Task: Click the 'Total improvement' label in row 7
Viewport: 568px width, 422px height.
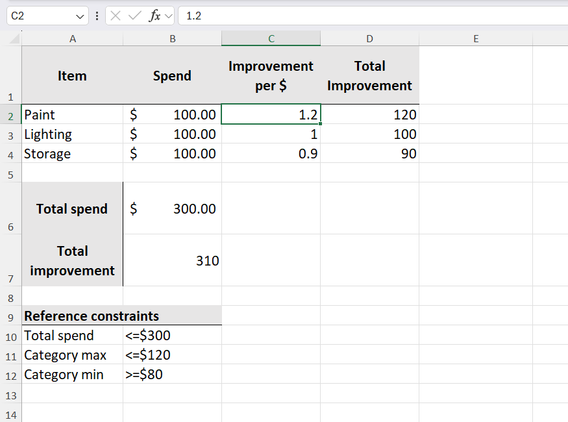Action: pyautogui.click(x=72, y=260)
